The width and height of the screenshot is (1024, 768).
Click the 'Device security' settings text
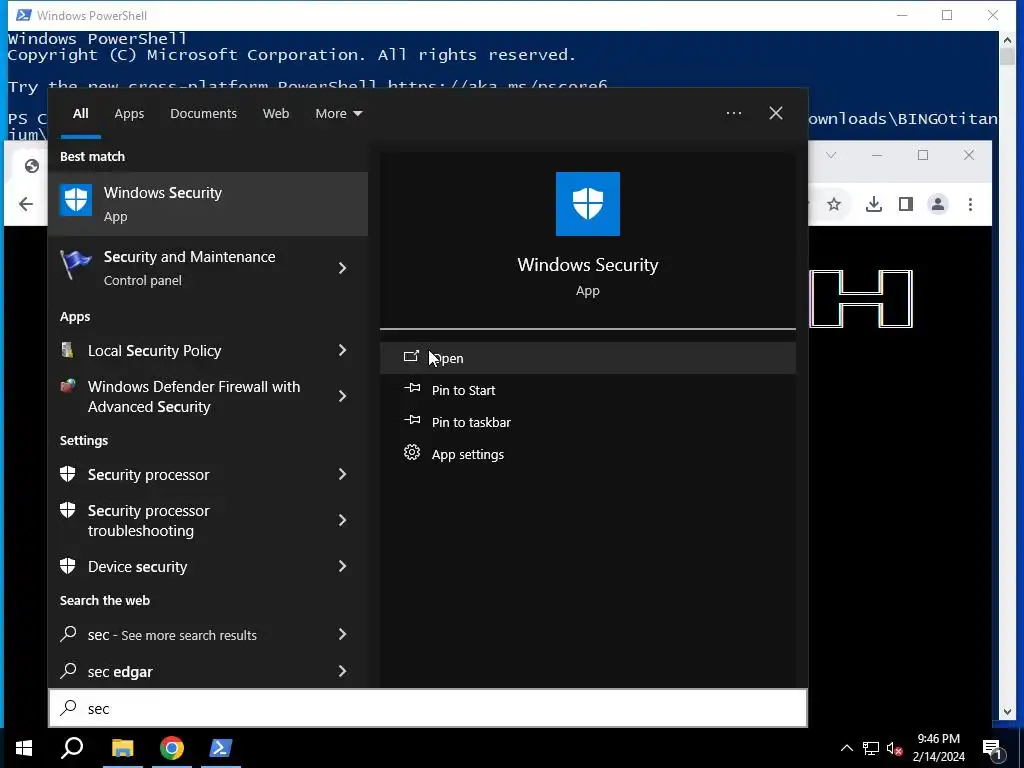pyautogui.click(x=137, y=566)
